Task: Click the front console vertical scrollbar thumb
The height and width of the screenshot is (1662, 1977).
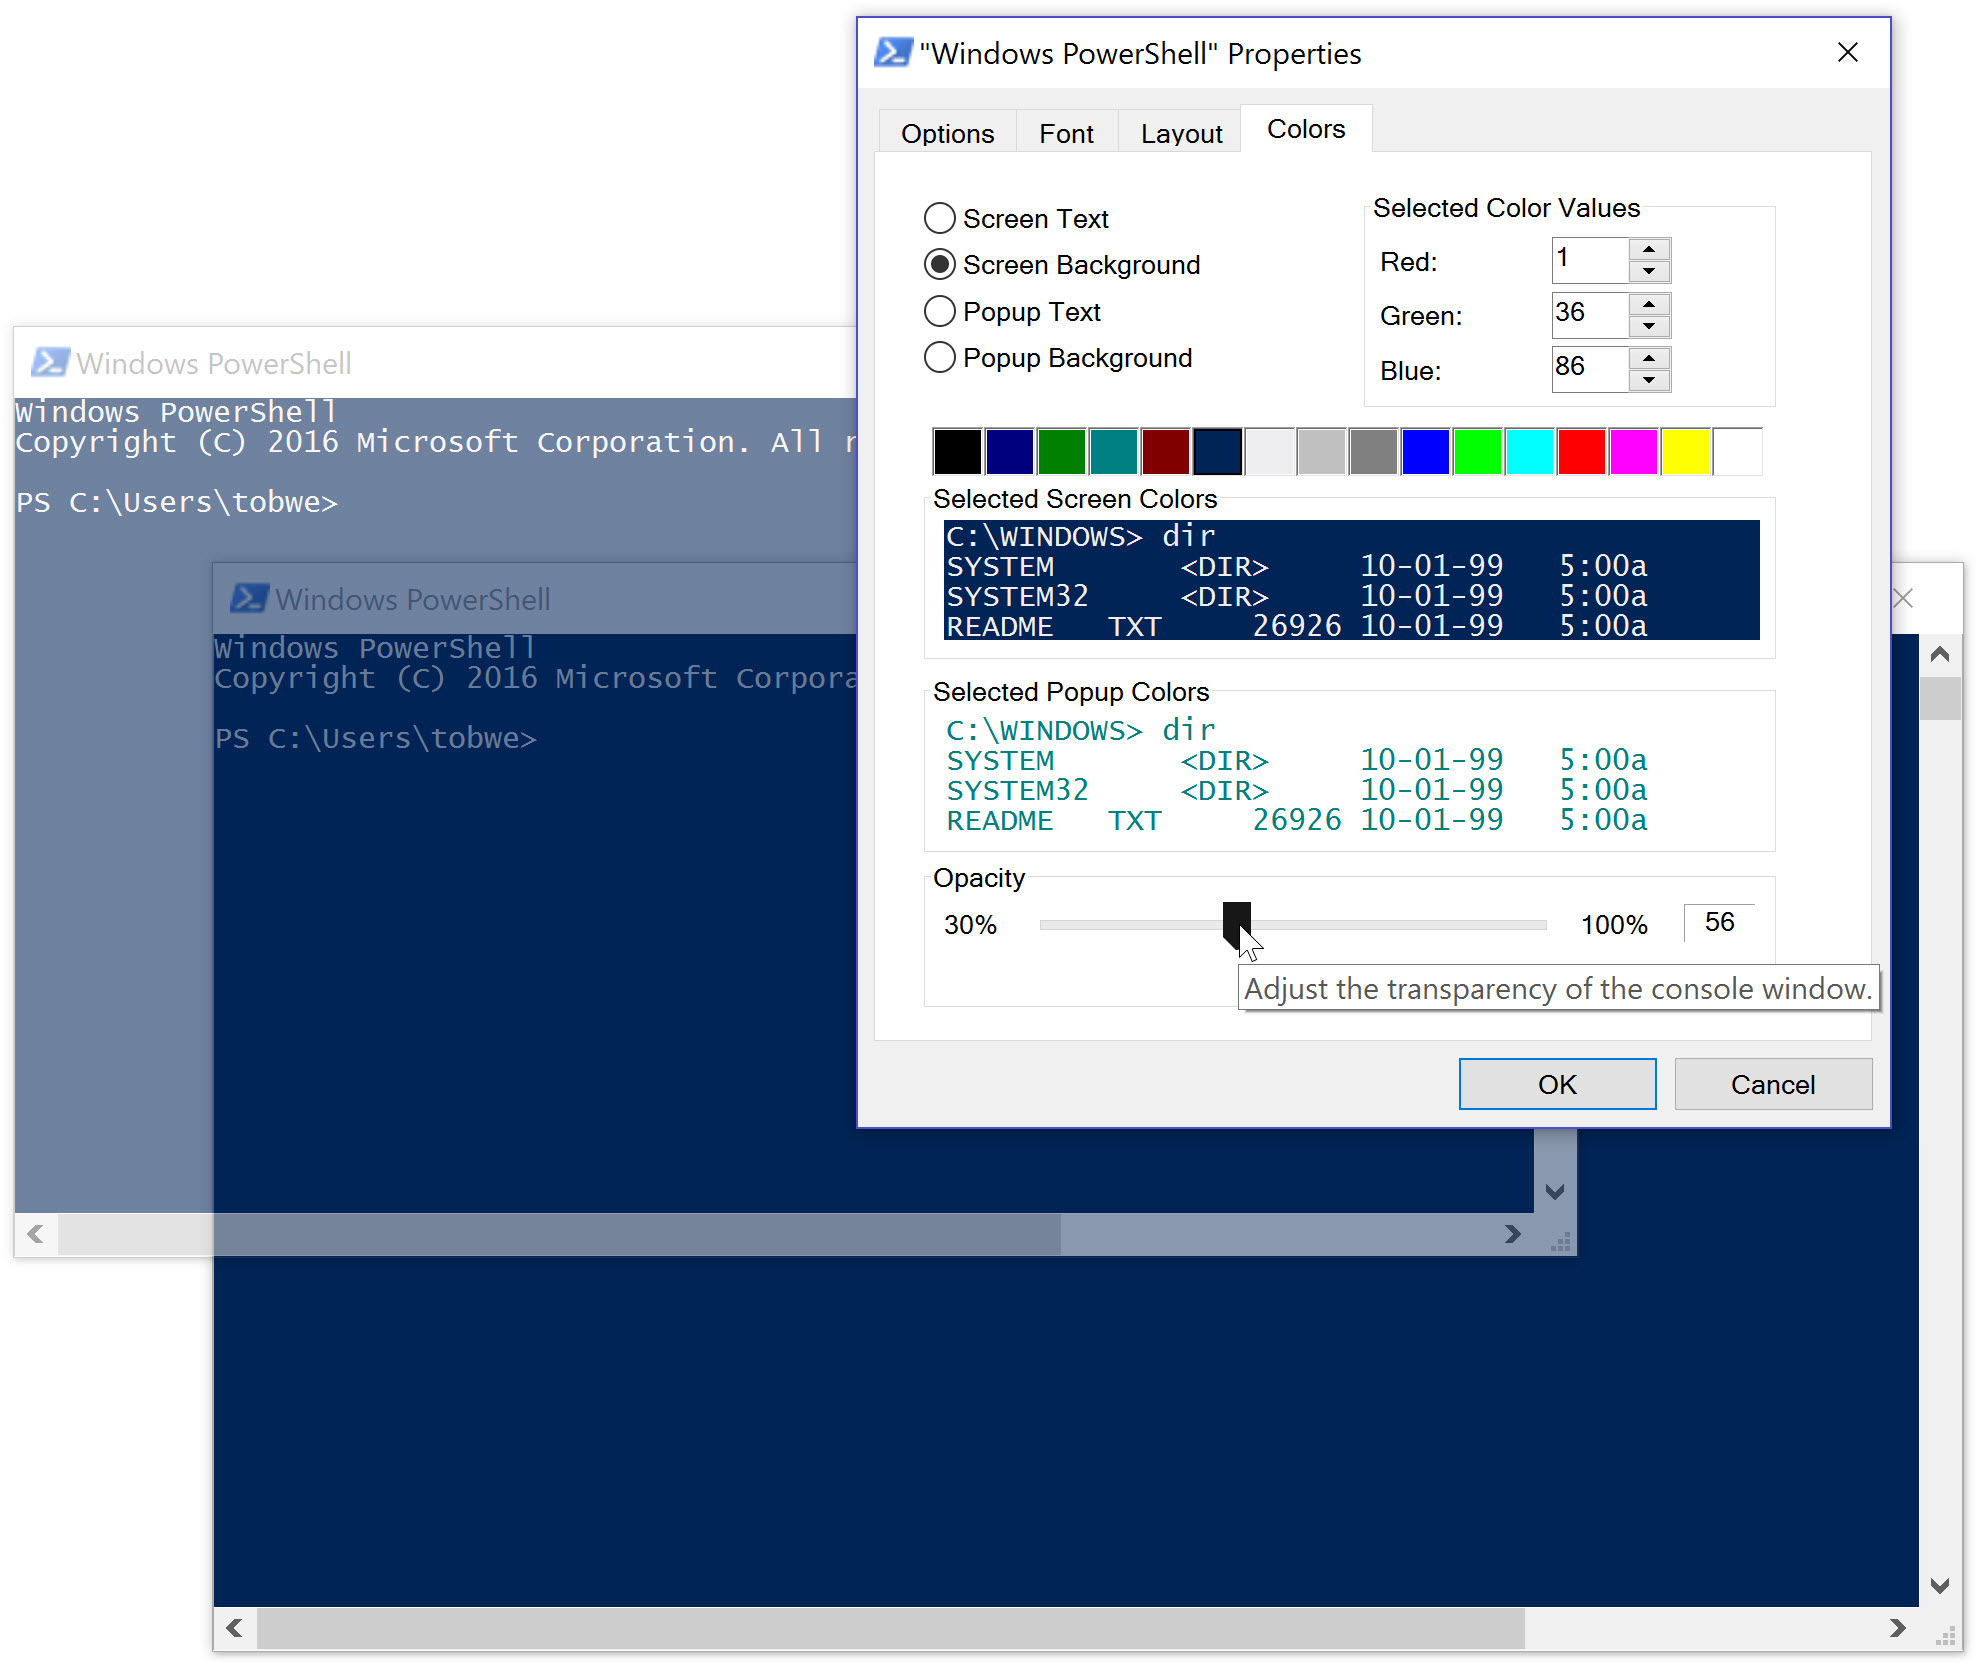Action: point(1940,698)
